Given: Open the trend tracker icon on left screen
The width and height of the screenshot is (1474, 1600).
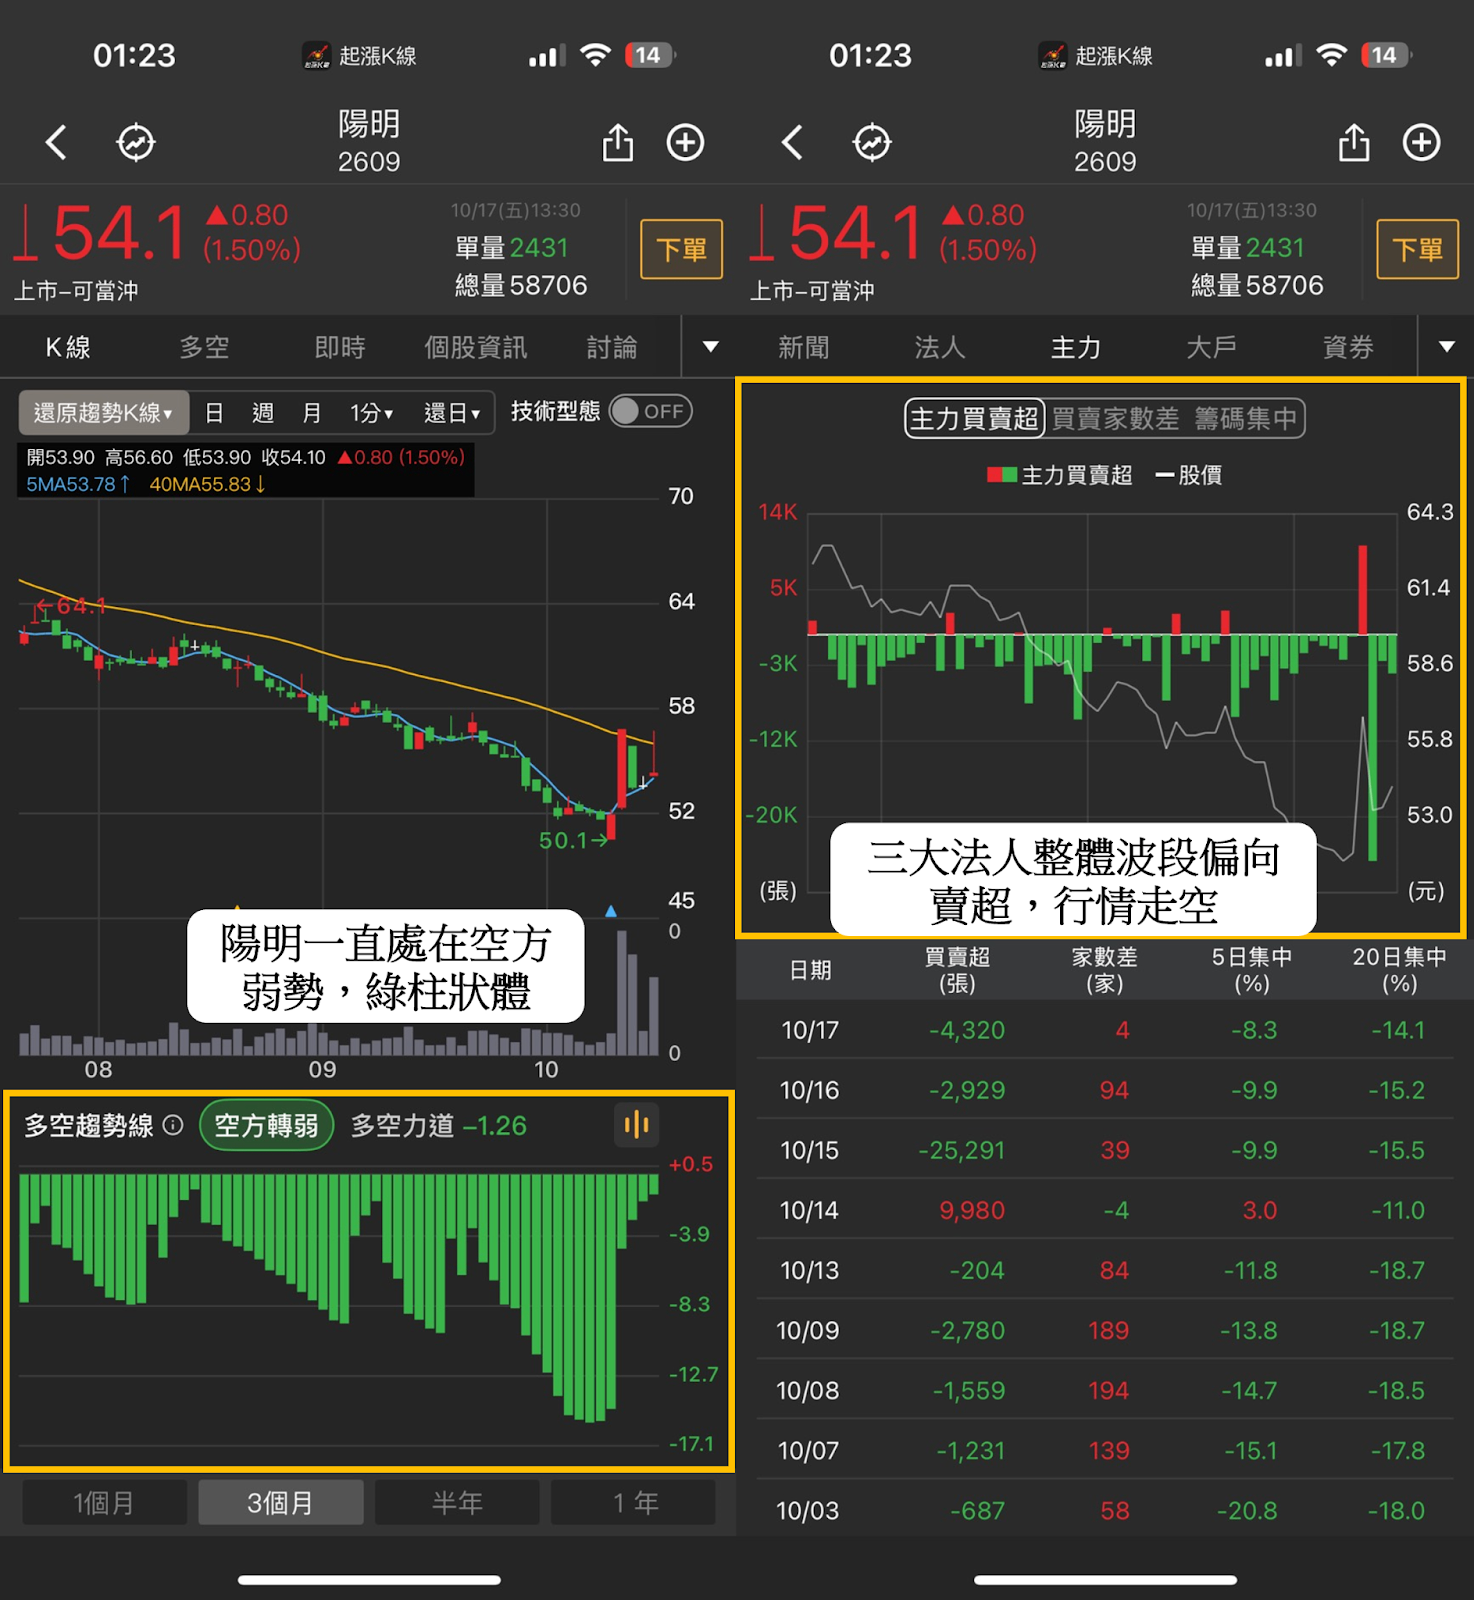Looking at the screenshot, I should 136,142.
